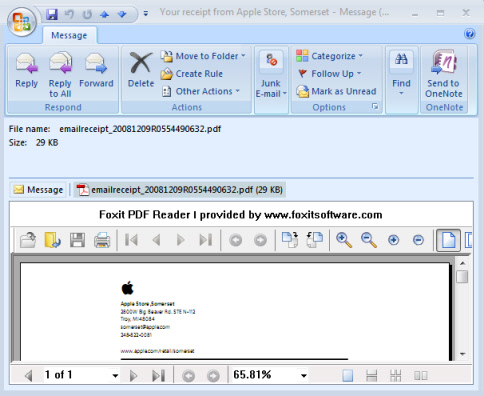Click the Foxit yellow document arrow icon
Screen dimensions: 484x396
click(x=52, y=240)
